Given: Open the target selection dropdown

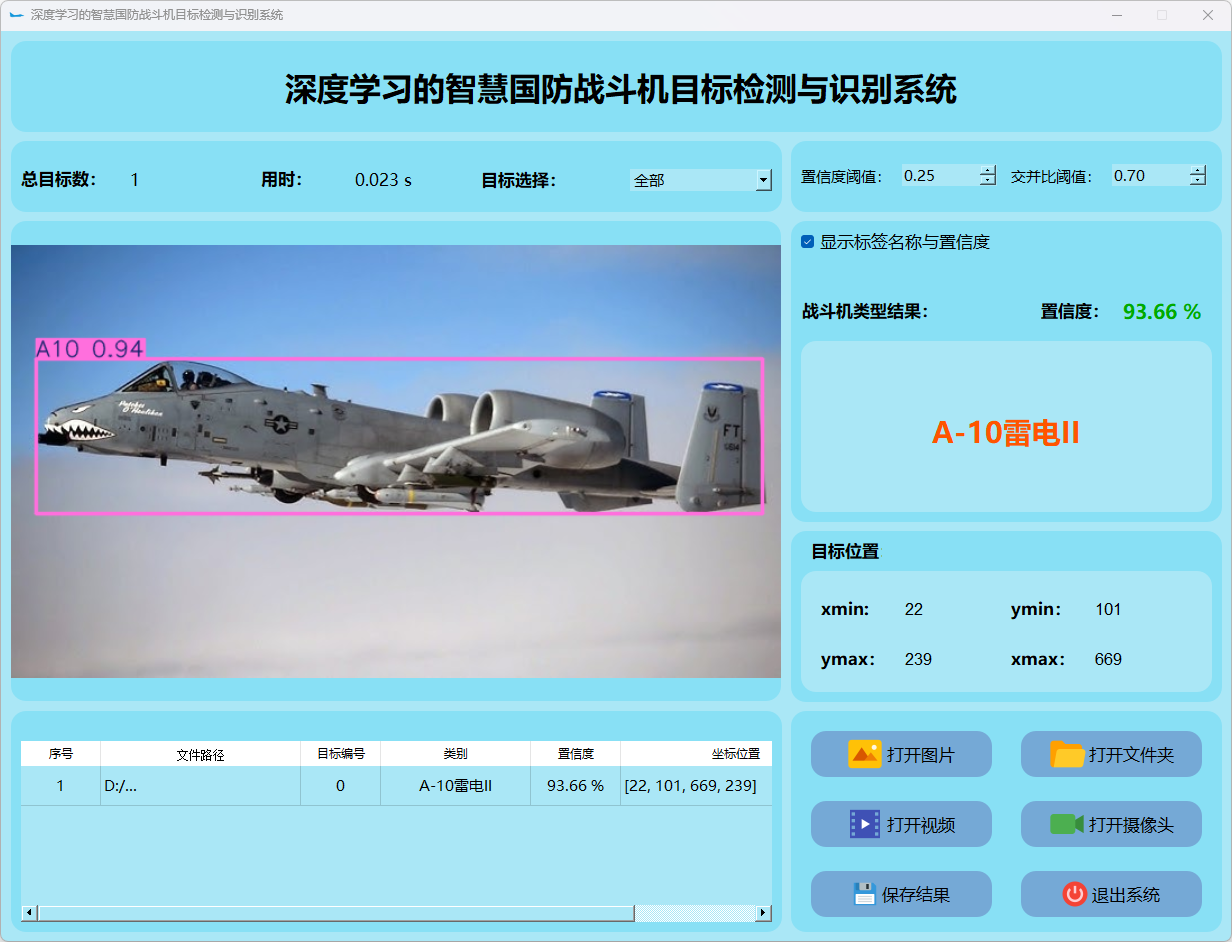Looking at the screenshot, I should tap(763, 180).
